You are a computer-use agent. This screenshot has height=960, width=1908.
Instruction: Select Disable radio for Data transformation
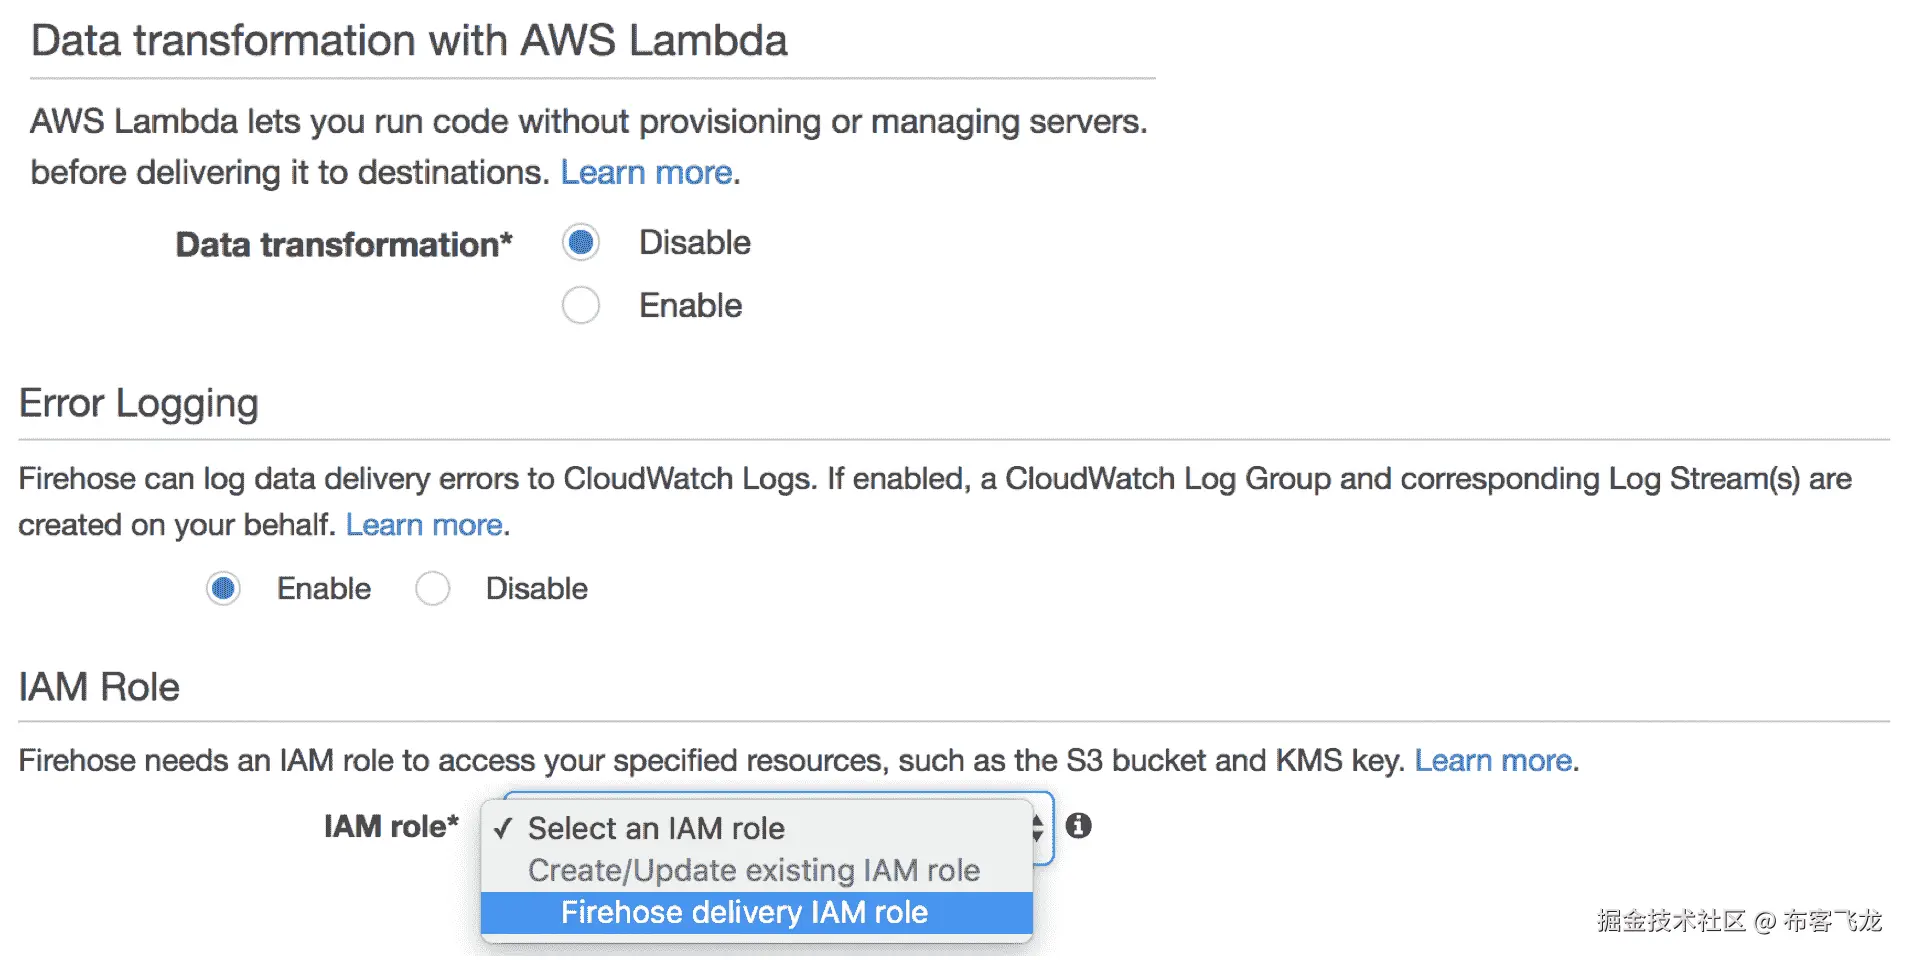pos(581,243)
